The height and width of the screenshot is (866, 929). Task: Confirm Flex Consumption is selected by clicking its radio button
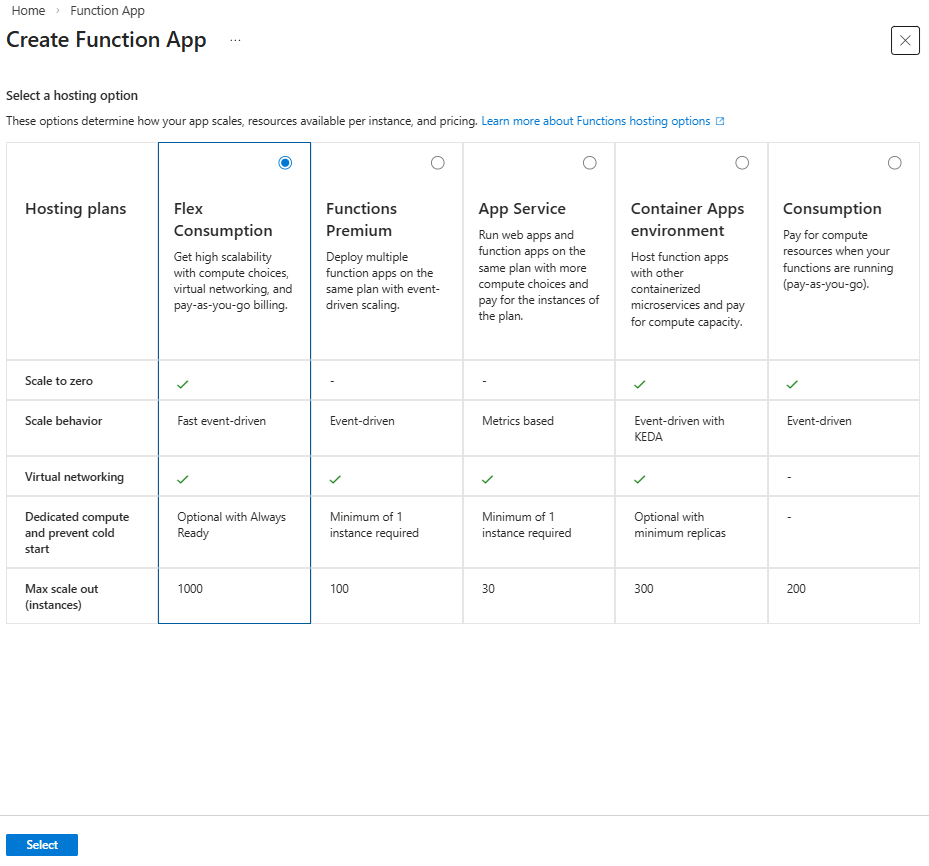pos(285,162)
